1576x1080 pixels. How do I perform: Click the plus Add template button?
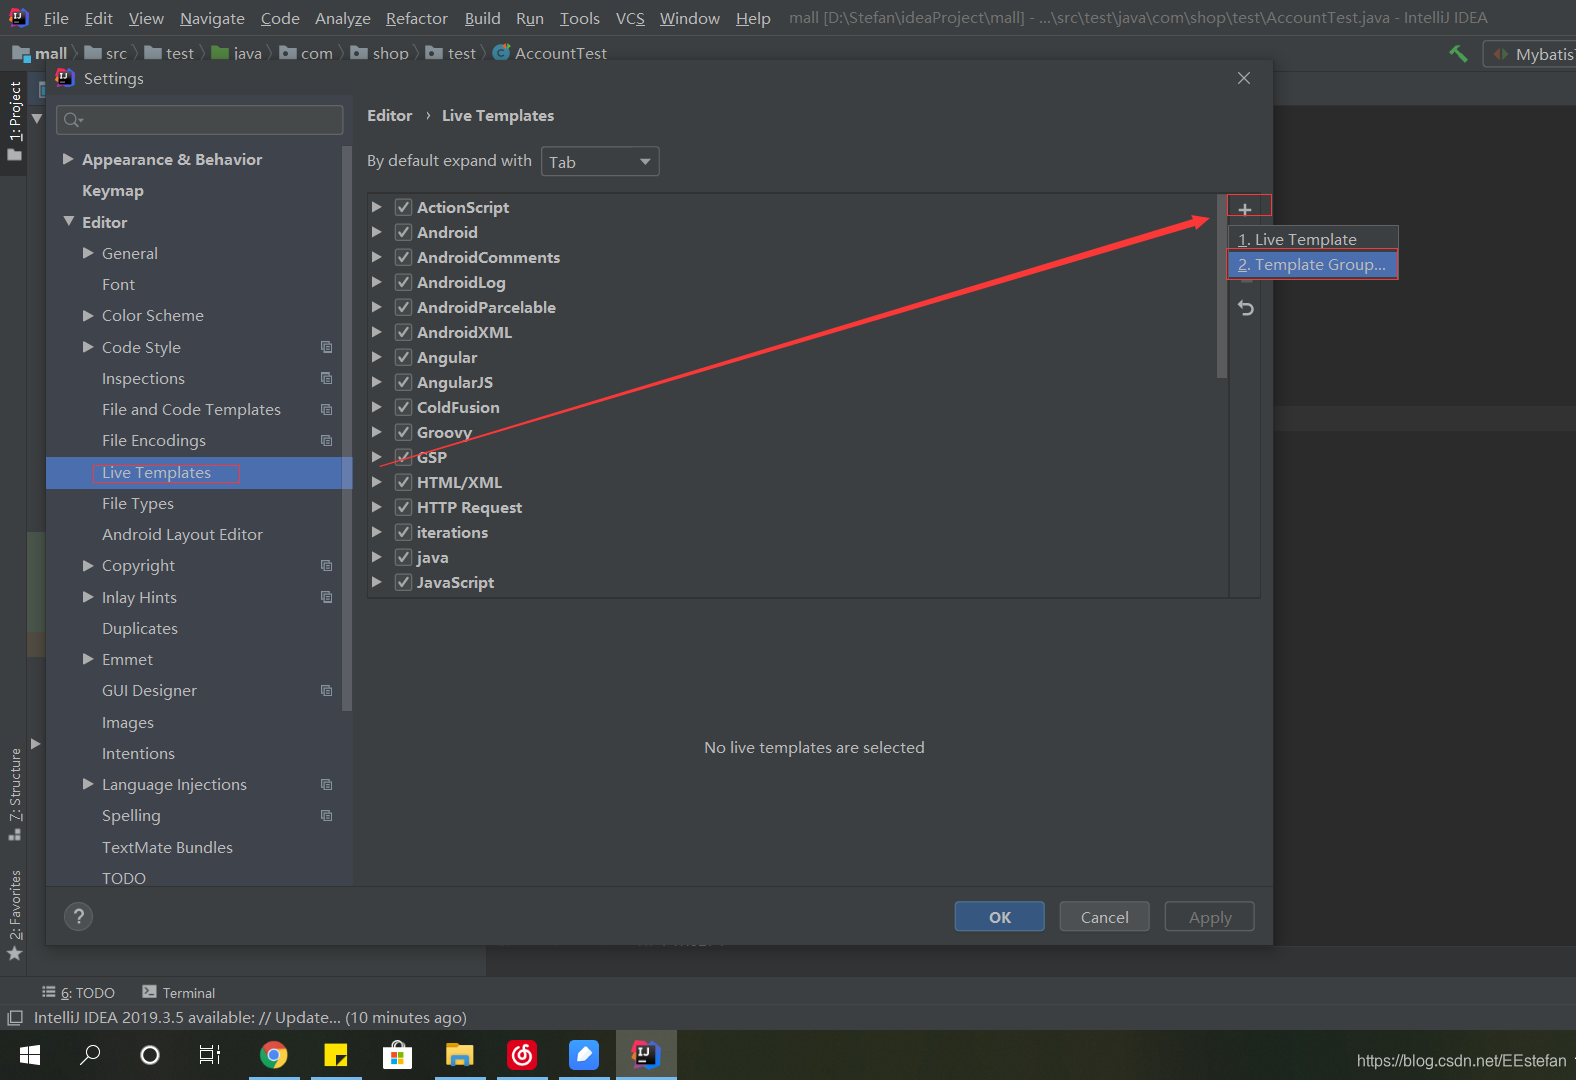point(1245,209)
